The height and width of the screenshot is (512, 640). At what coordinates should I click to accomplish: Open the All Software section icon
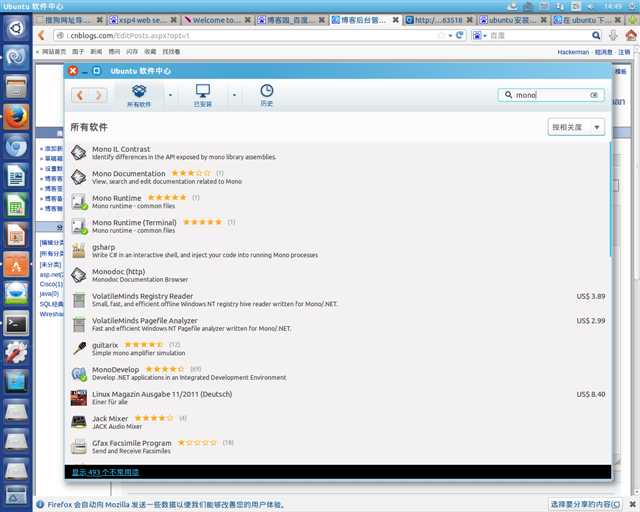[139, 91]
